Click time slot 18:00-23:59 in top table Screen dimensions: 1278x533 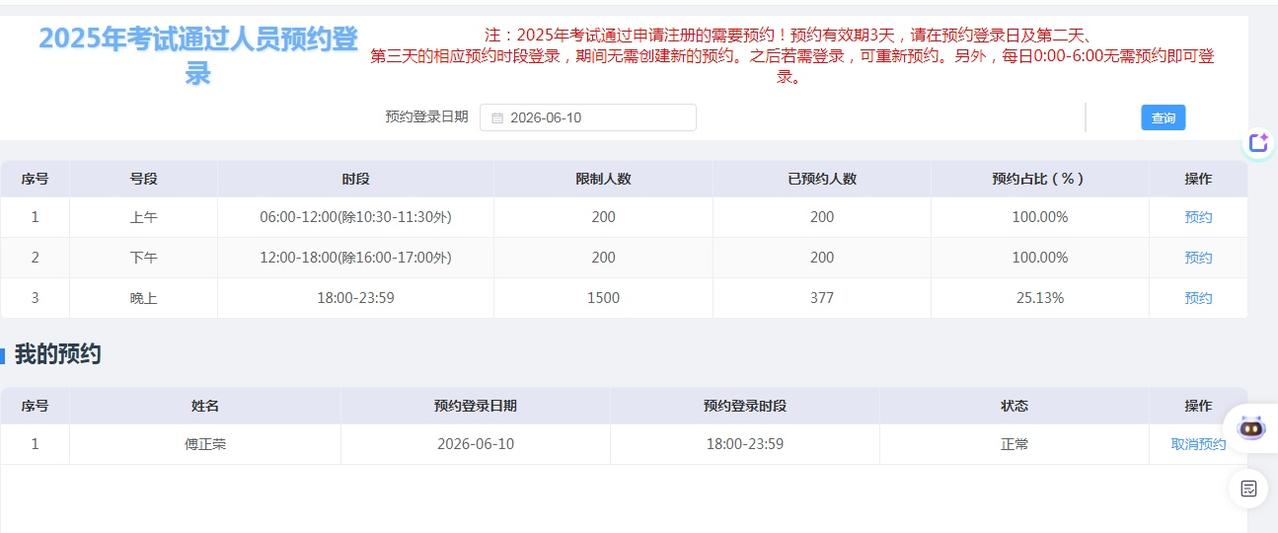click(x=355, y=298)
